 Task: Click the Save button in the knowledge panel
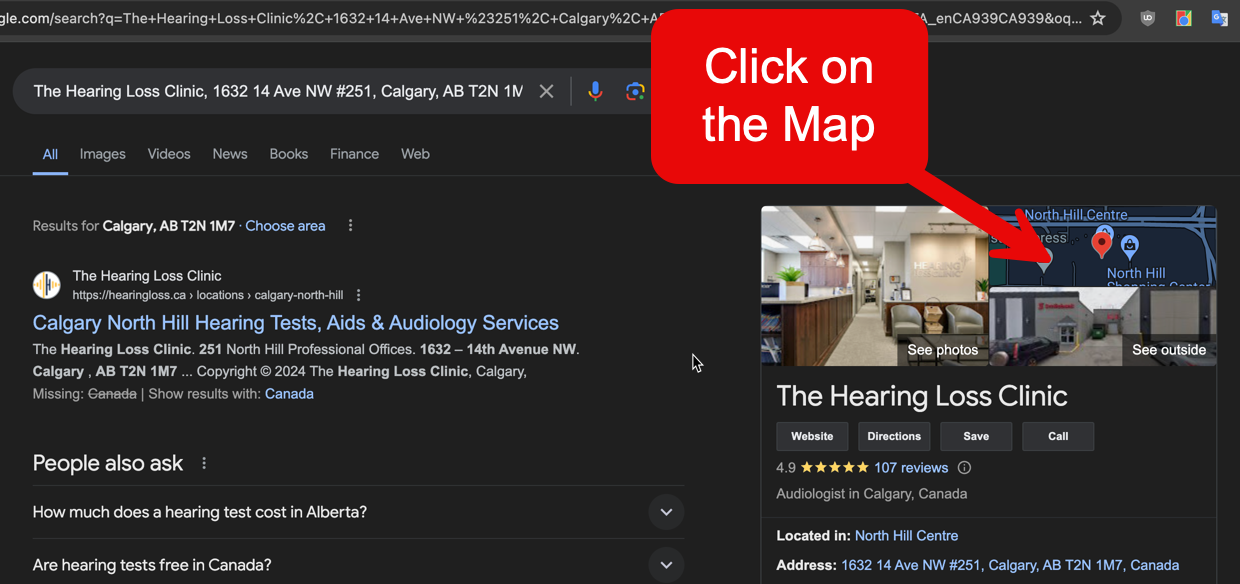976,436
